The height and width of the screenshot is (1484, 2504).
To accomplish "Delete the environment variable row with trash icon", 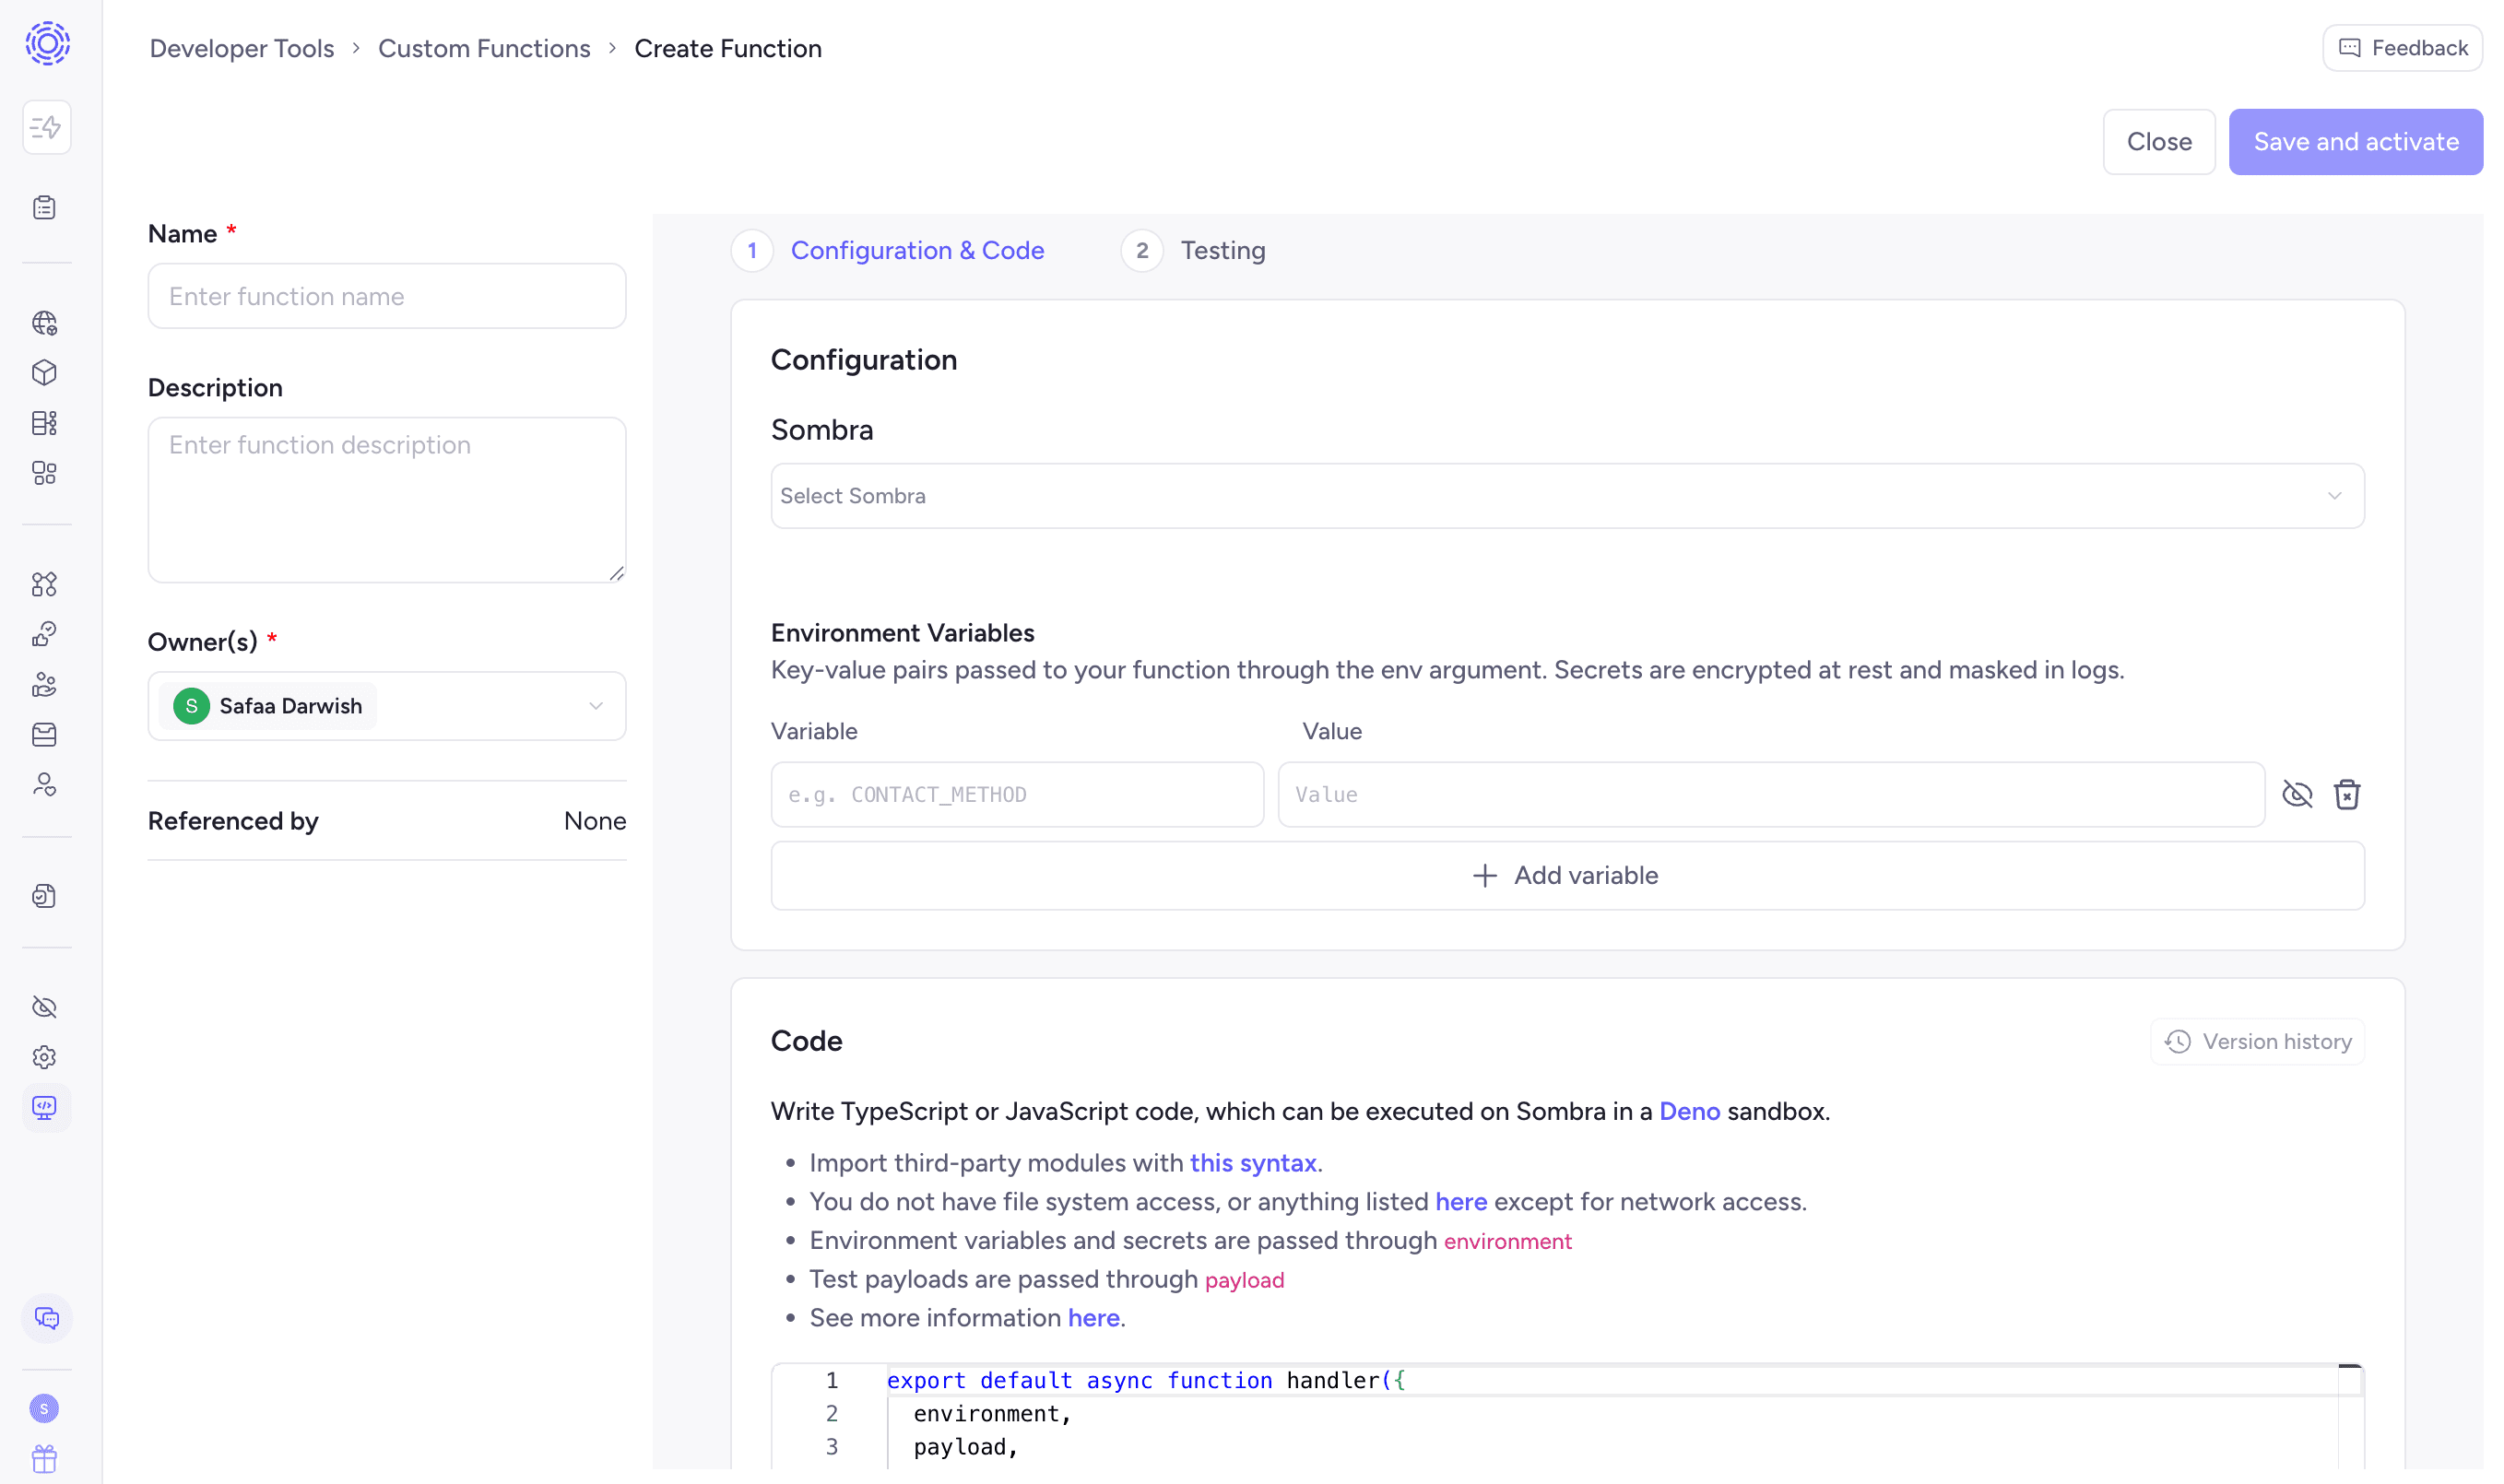I will point(2347,794).
